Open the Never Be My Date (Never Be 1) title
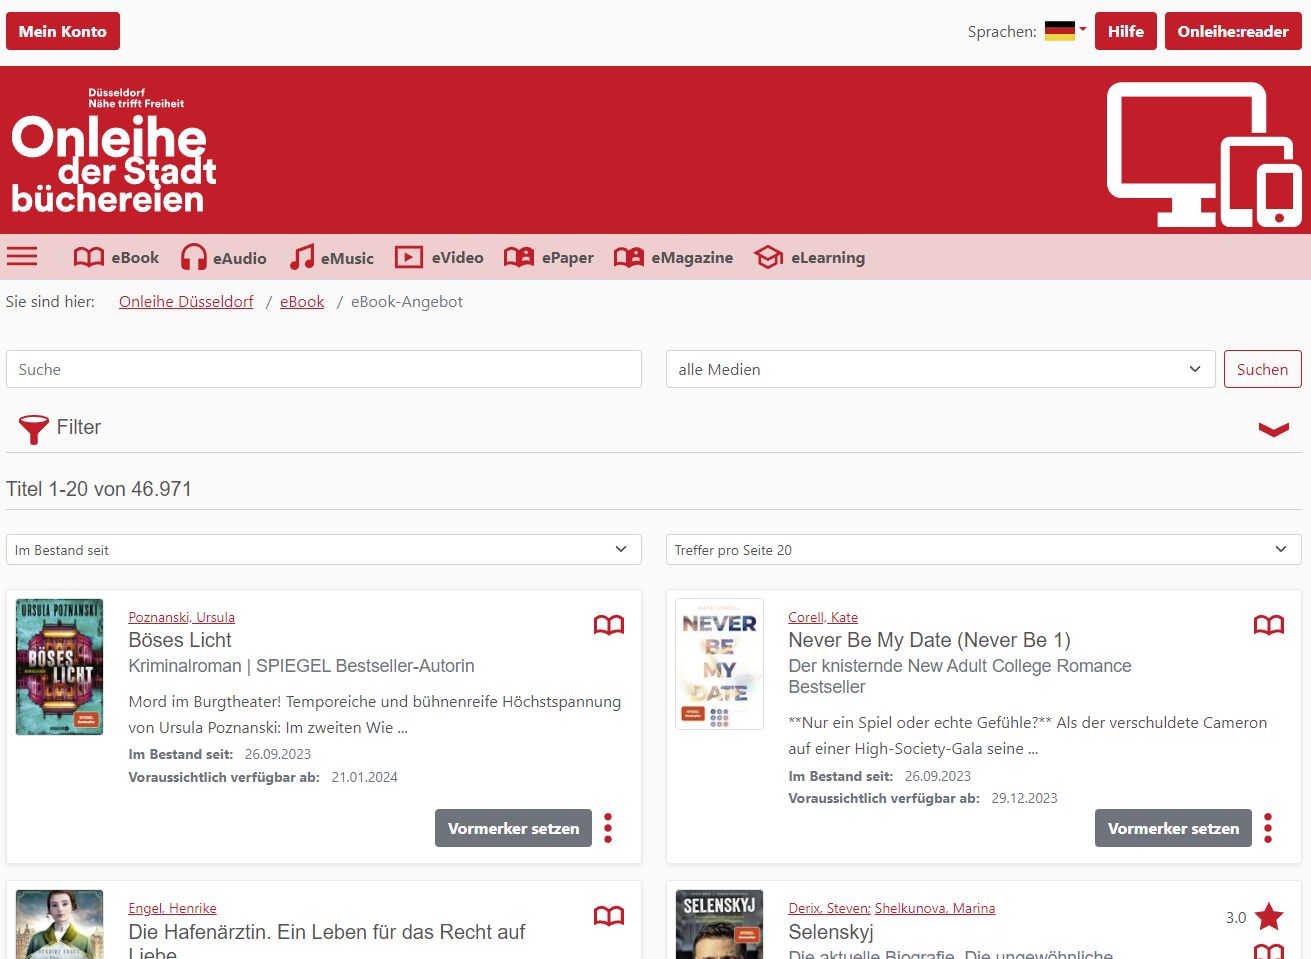 pyautogui.click(x=929, y=640)
